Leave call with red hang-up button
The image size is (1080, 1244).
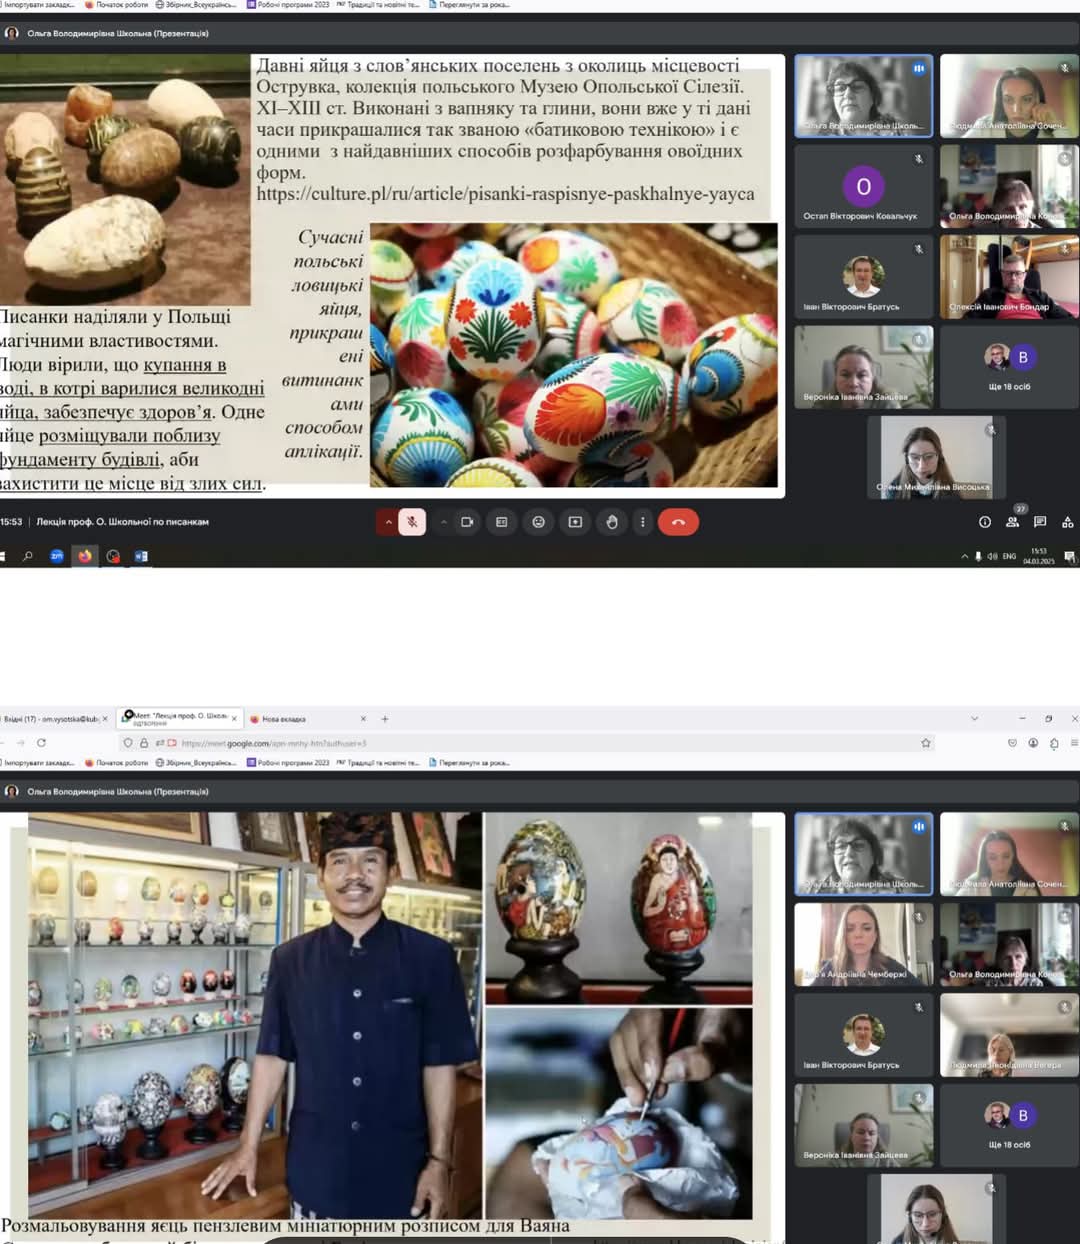point(678,522)
